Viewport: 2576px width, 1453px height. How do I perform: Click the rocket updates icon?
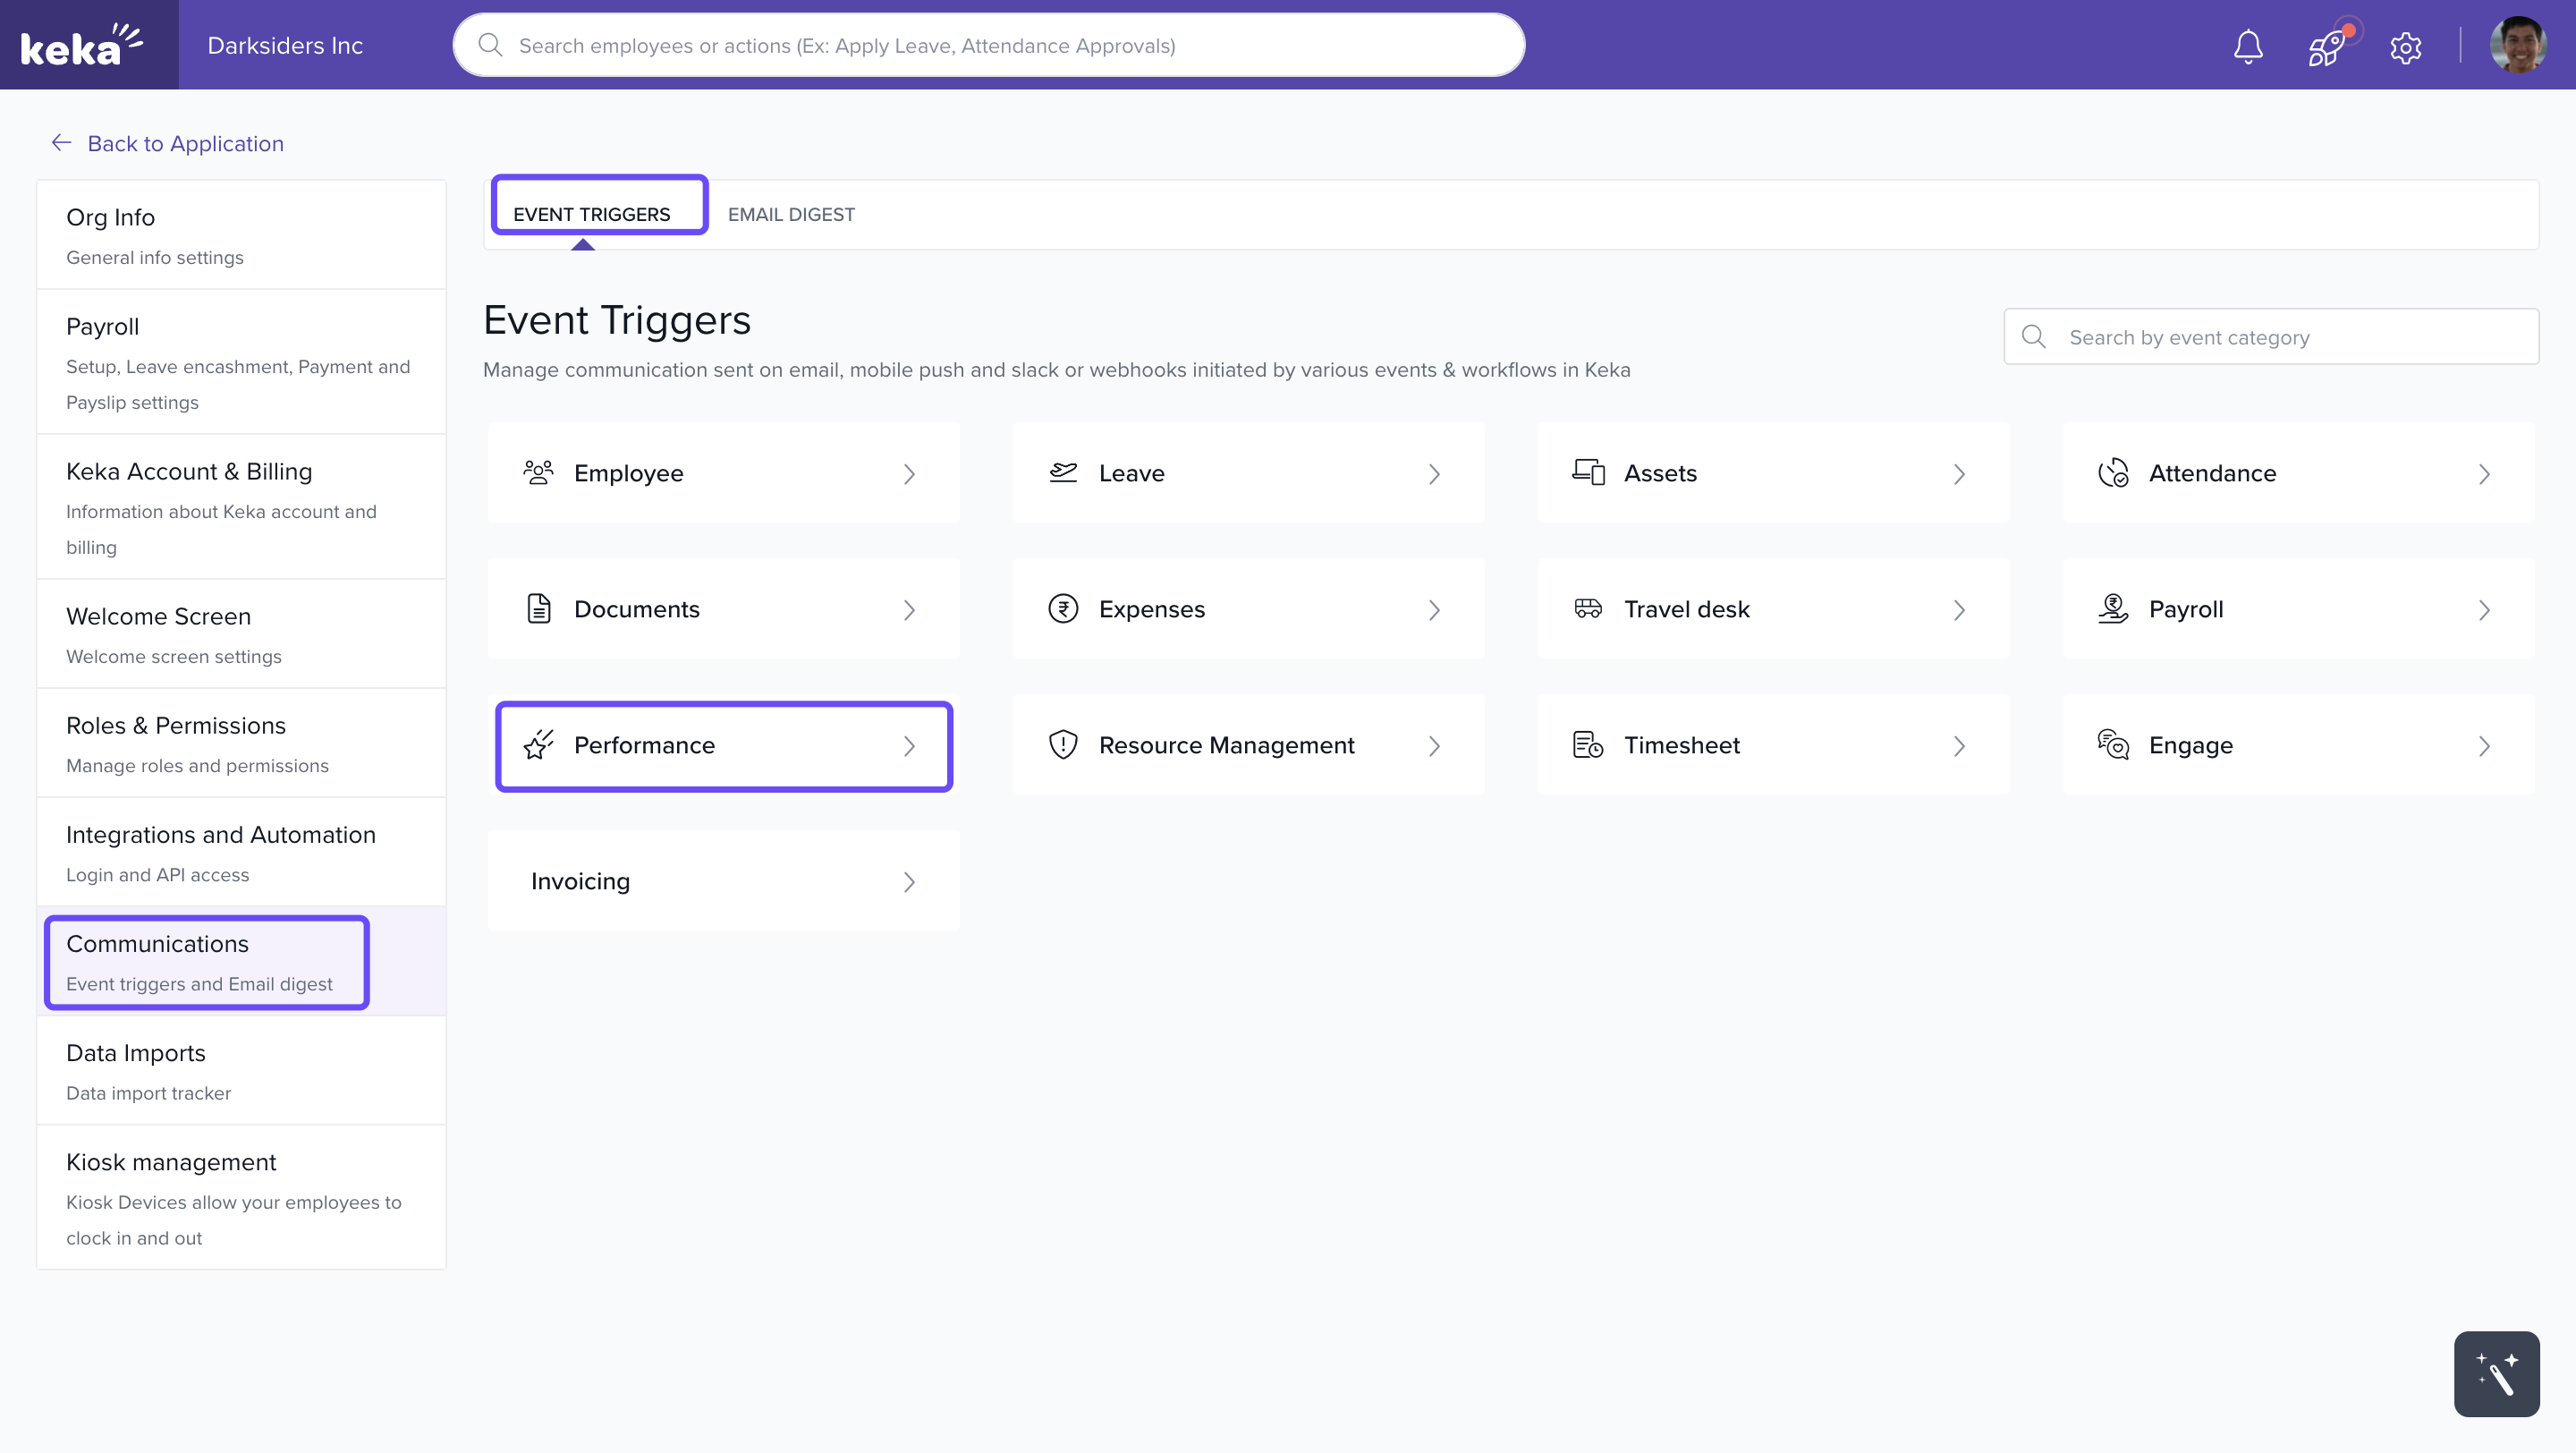2327,46
